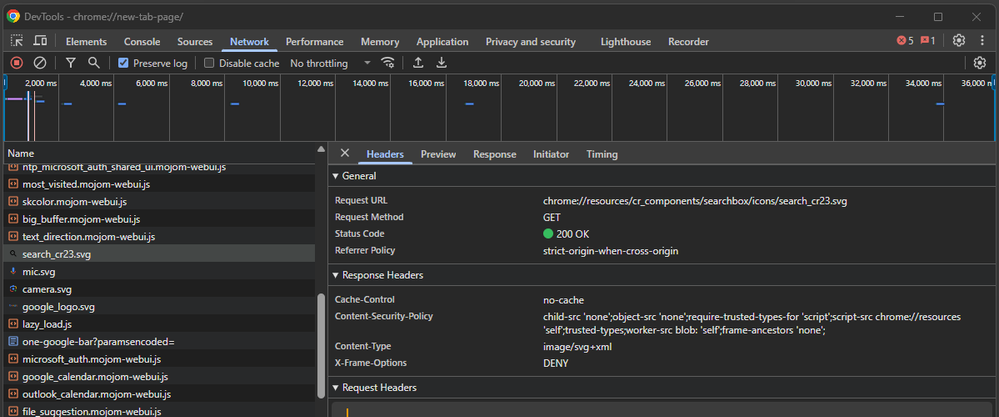This screenshot has width=999, height=417.
Task: Collapse the General section
Action: (358, 176)
